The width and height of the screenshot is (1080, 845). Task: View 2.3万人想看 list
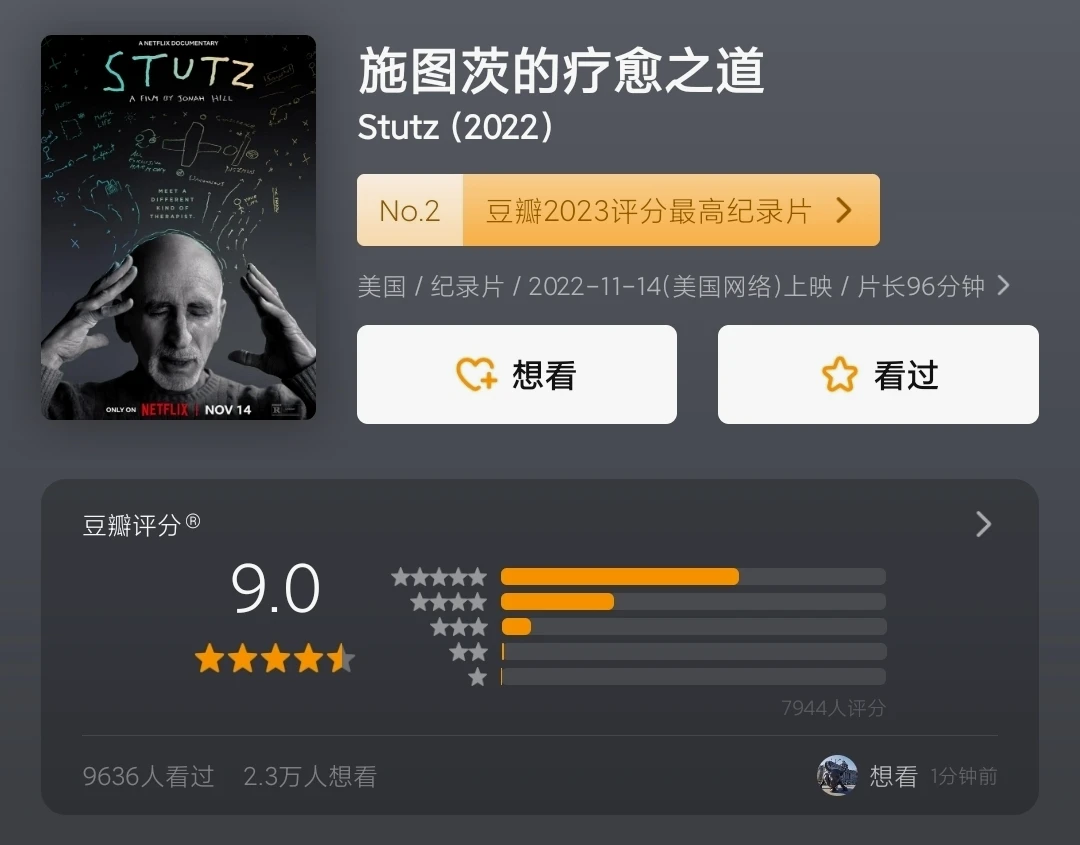(x=310, y=776)
